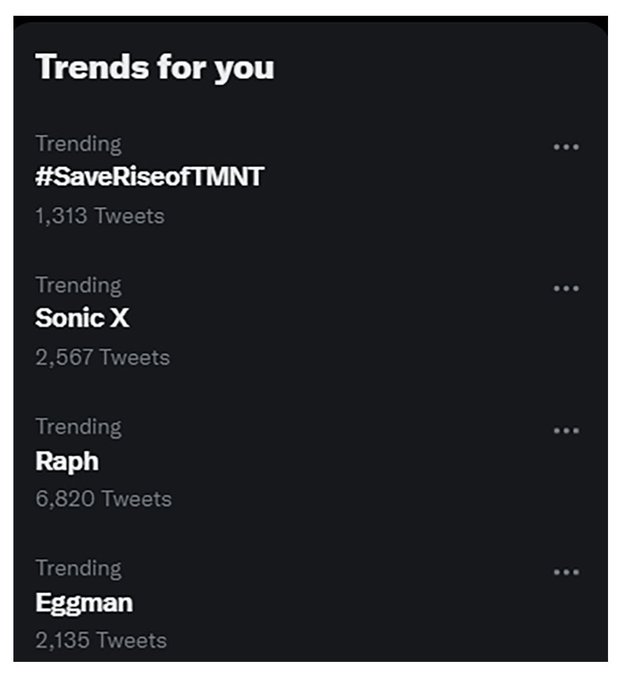
Task: Click the 1,313 Tweets count
Action: click(99, 215)
